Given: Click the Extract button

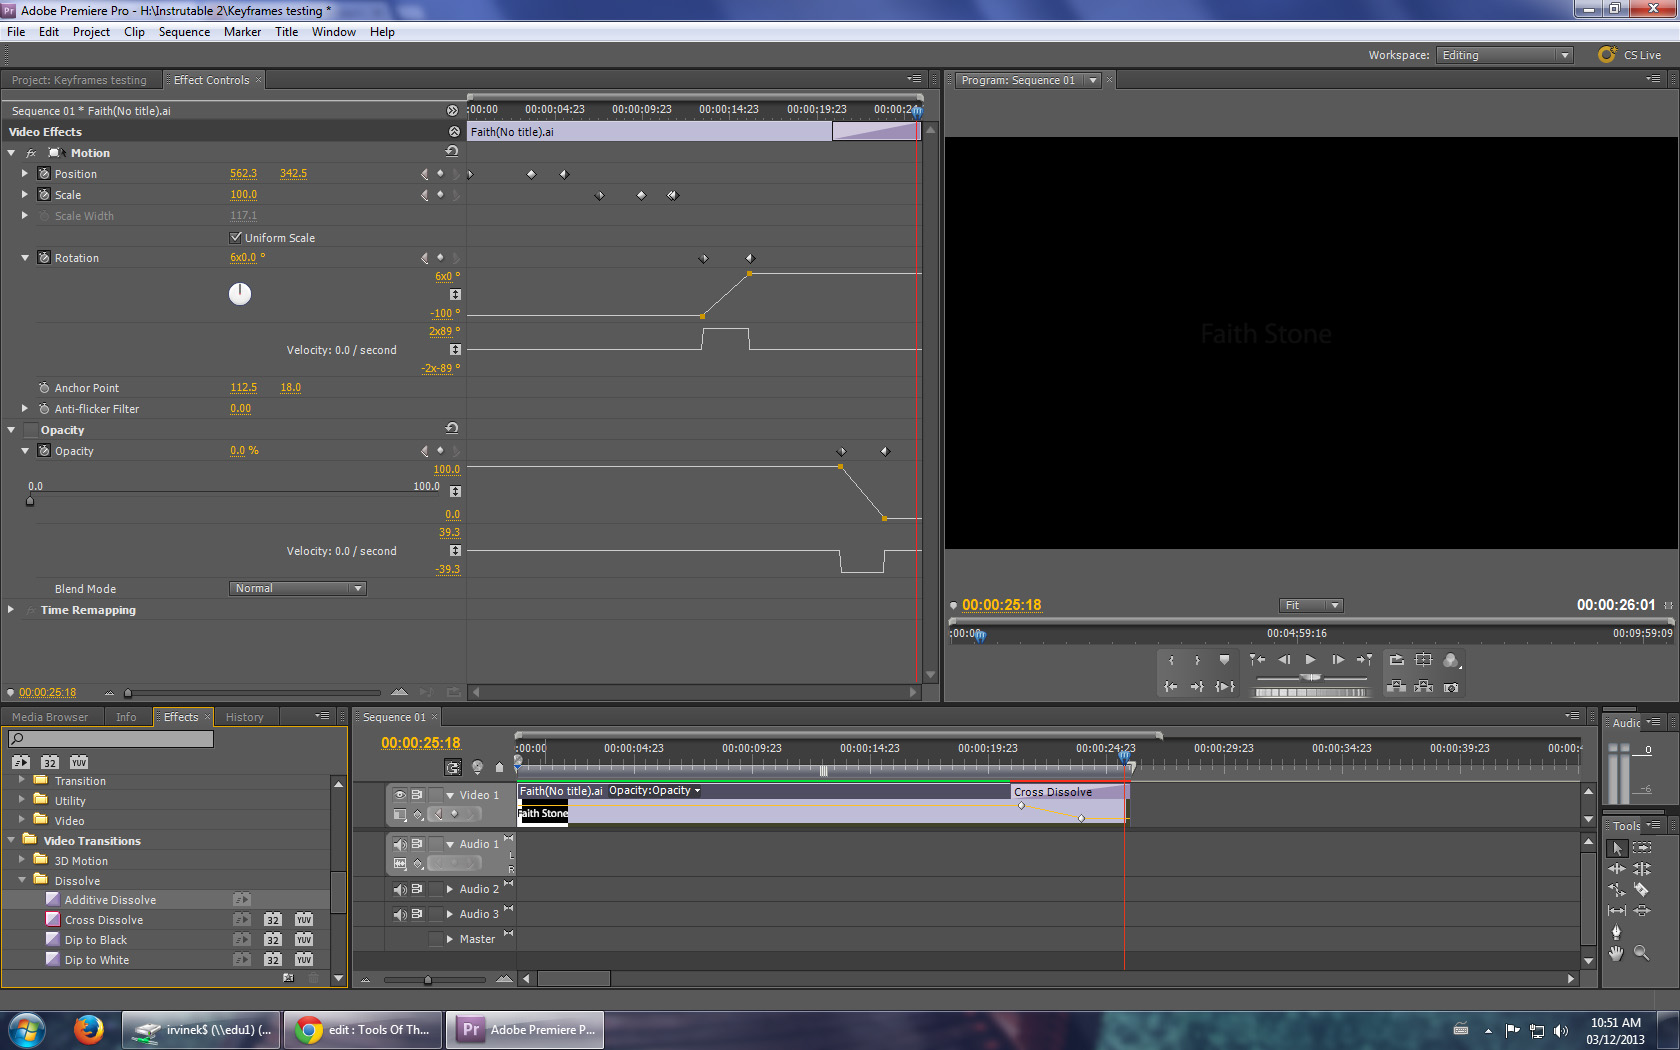Looking at the screenshot, I should (x=1424, y=687).
